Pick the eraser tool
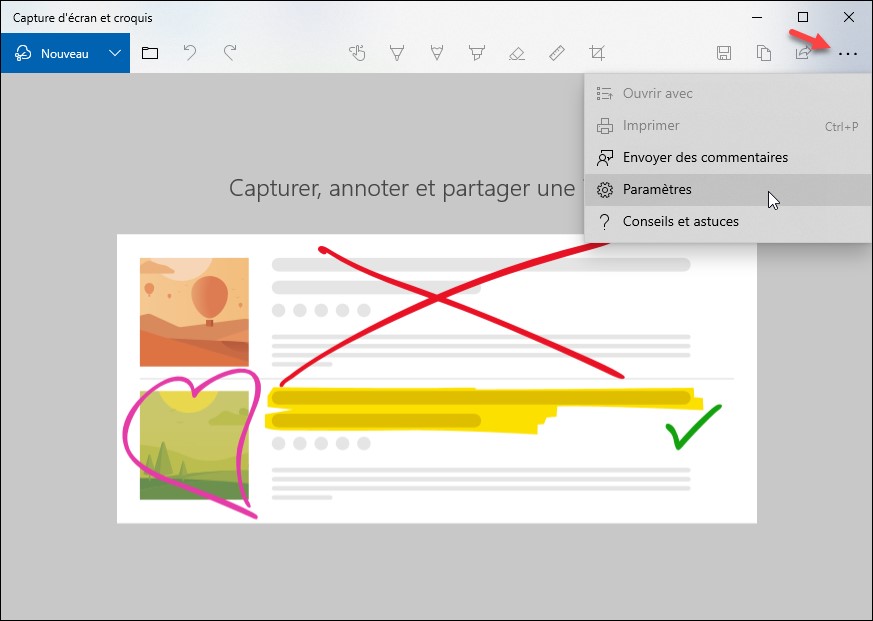Screen dimensions: 873x621 (517, 53)
